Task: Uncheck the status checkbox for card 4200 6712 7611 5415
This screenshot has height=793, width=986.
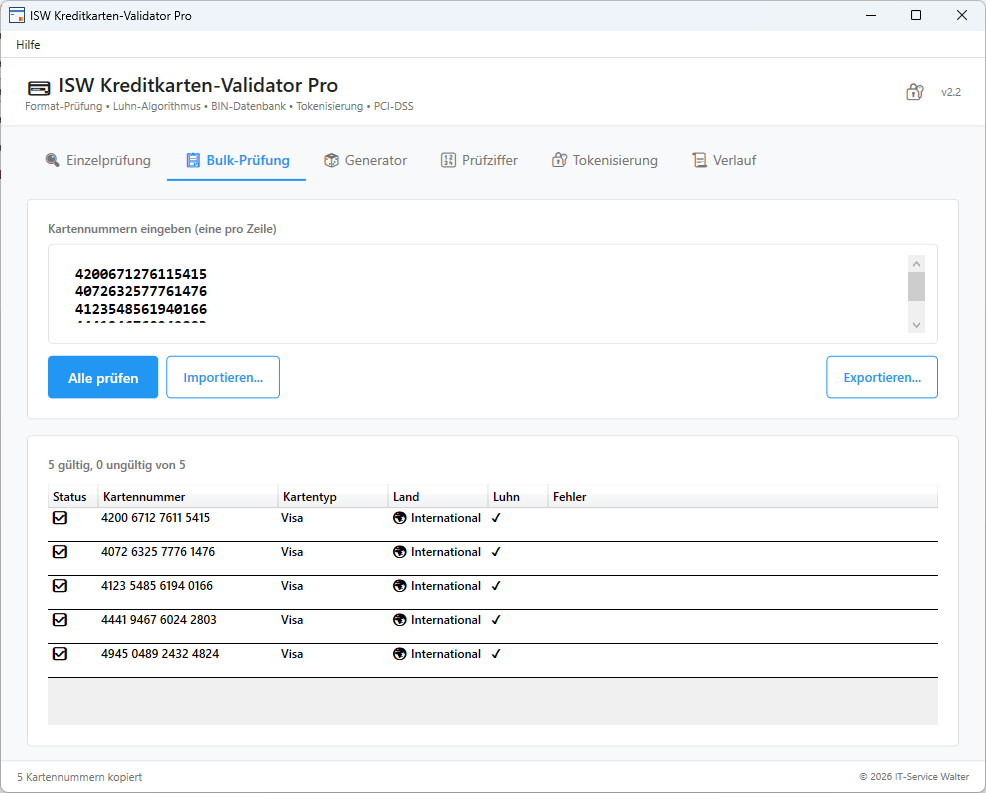Action: pos(60,518)
